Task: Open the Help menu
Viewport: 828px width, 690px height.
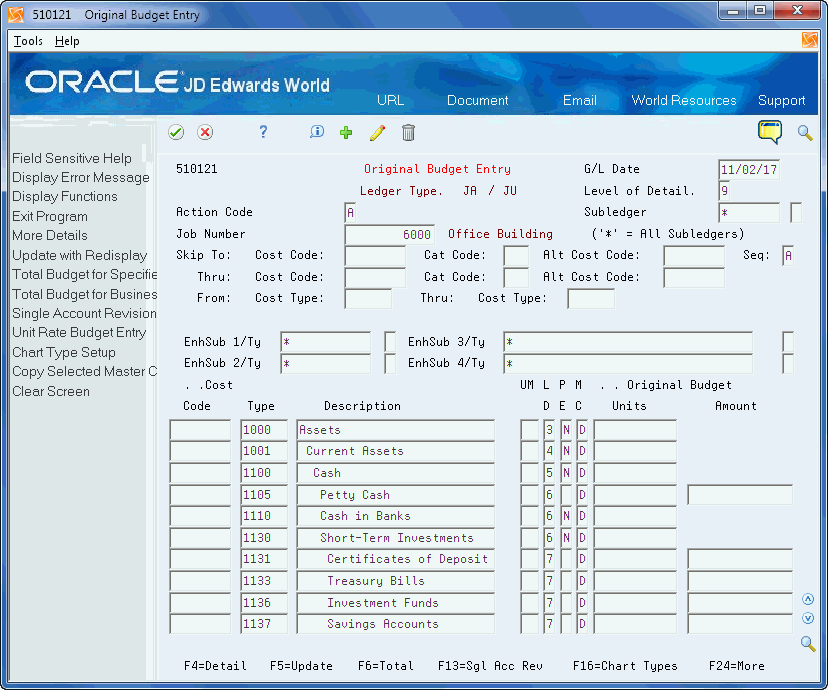Action: tap(67, 41)
